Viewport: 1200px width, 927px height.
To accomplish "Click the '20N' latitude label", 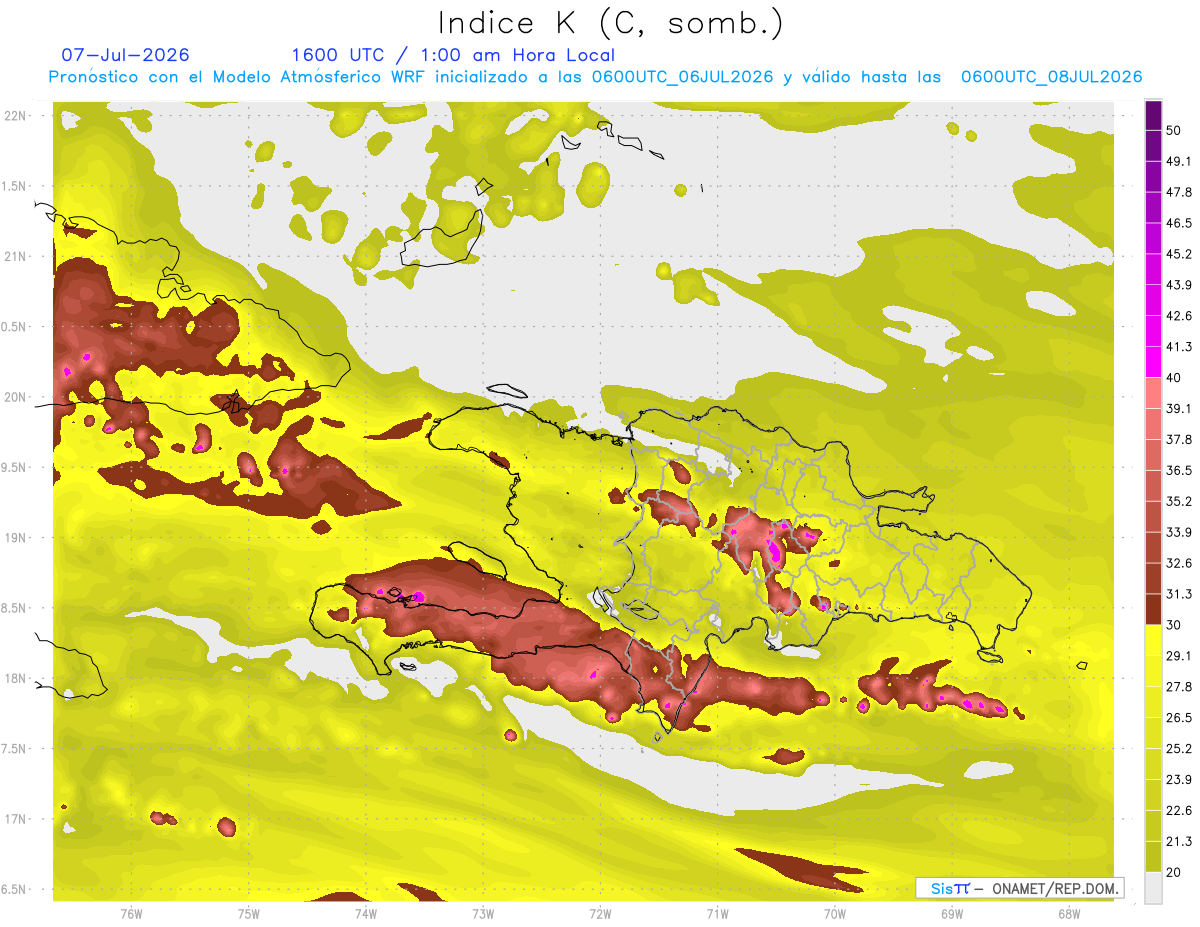I will tap(17, 397).
